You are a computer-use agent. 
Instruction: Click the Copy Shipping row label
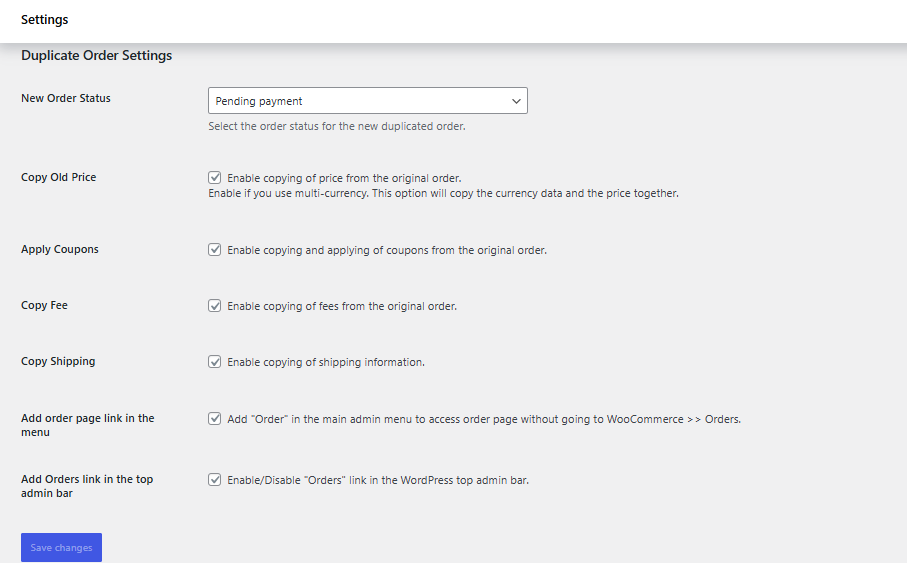click(x=58, y=361)
